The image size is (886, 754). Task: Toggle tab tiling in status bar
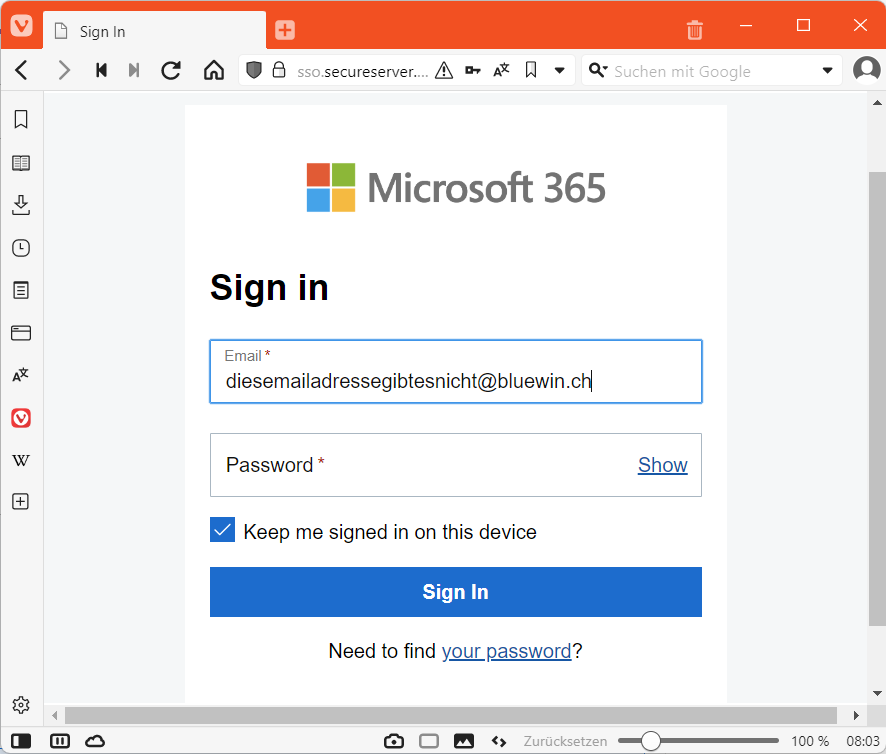point(59,741)
